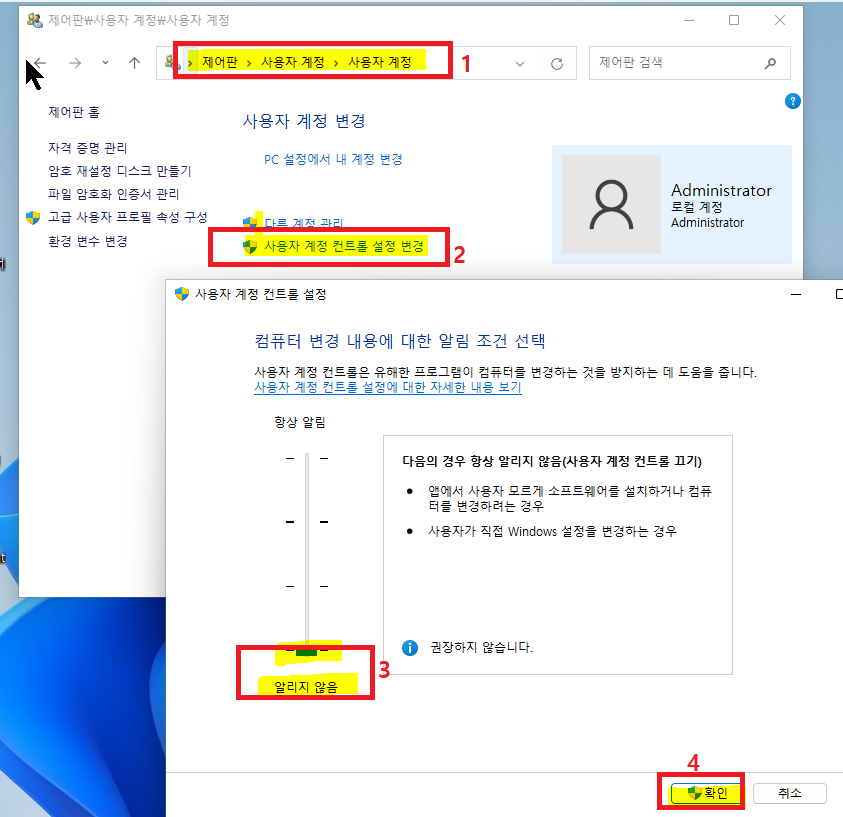The width and height of the screenshot is (843, 817).
Task: Click the 사용자 계정 변경 heading
Action: click(x=304, y=120)
